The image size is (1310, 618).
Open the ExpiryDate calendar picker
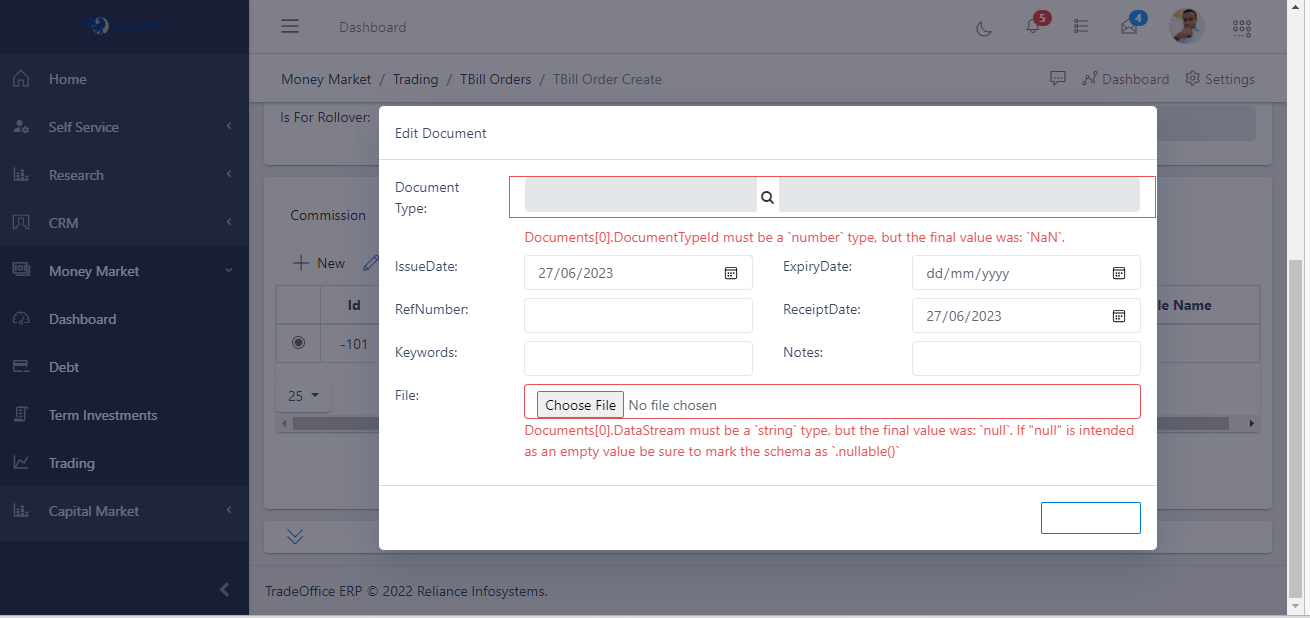pos(1119,273)
